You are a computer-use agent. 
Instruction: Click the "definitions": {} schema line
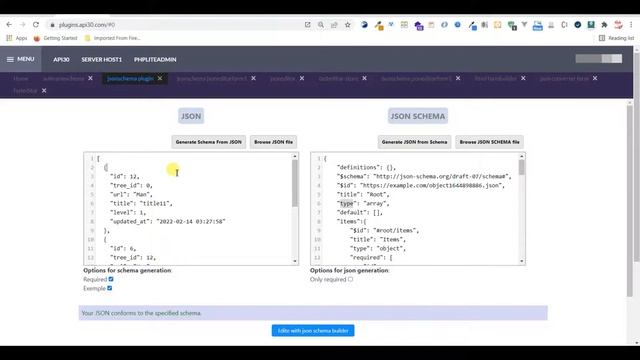pos(366,167)
